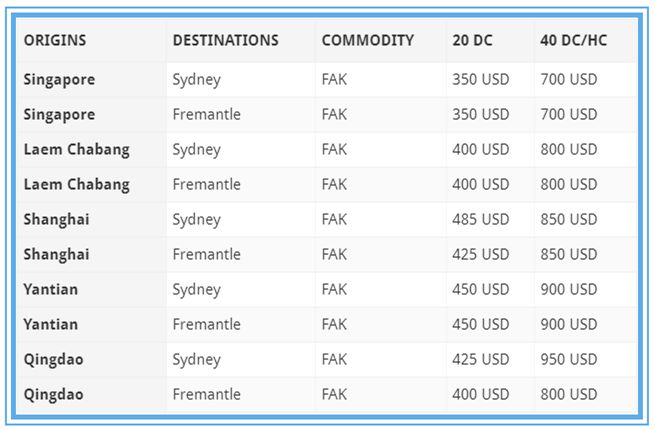Click Qingdao origin in the Fremantle row
The image size is (655, 430).
click(53, 394)
